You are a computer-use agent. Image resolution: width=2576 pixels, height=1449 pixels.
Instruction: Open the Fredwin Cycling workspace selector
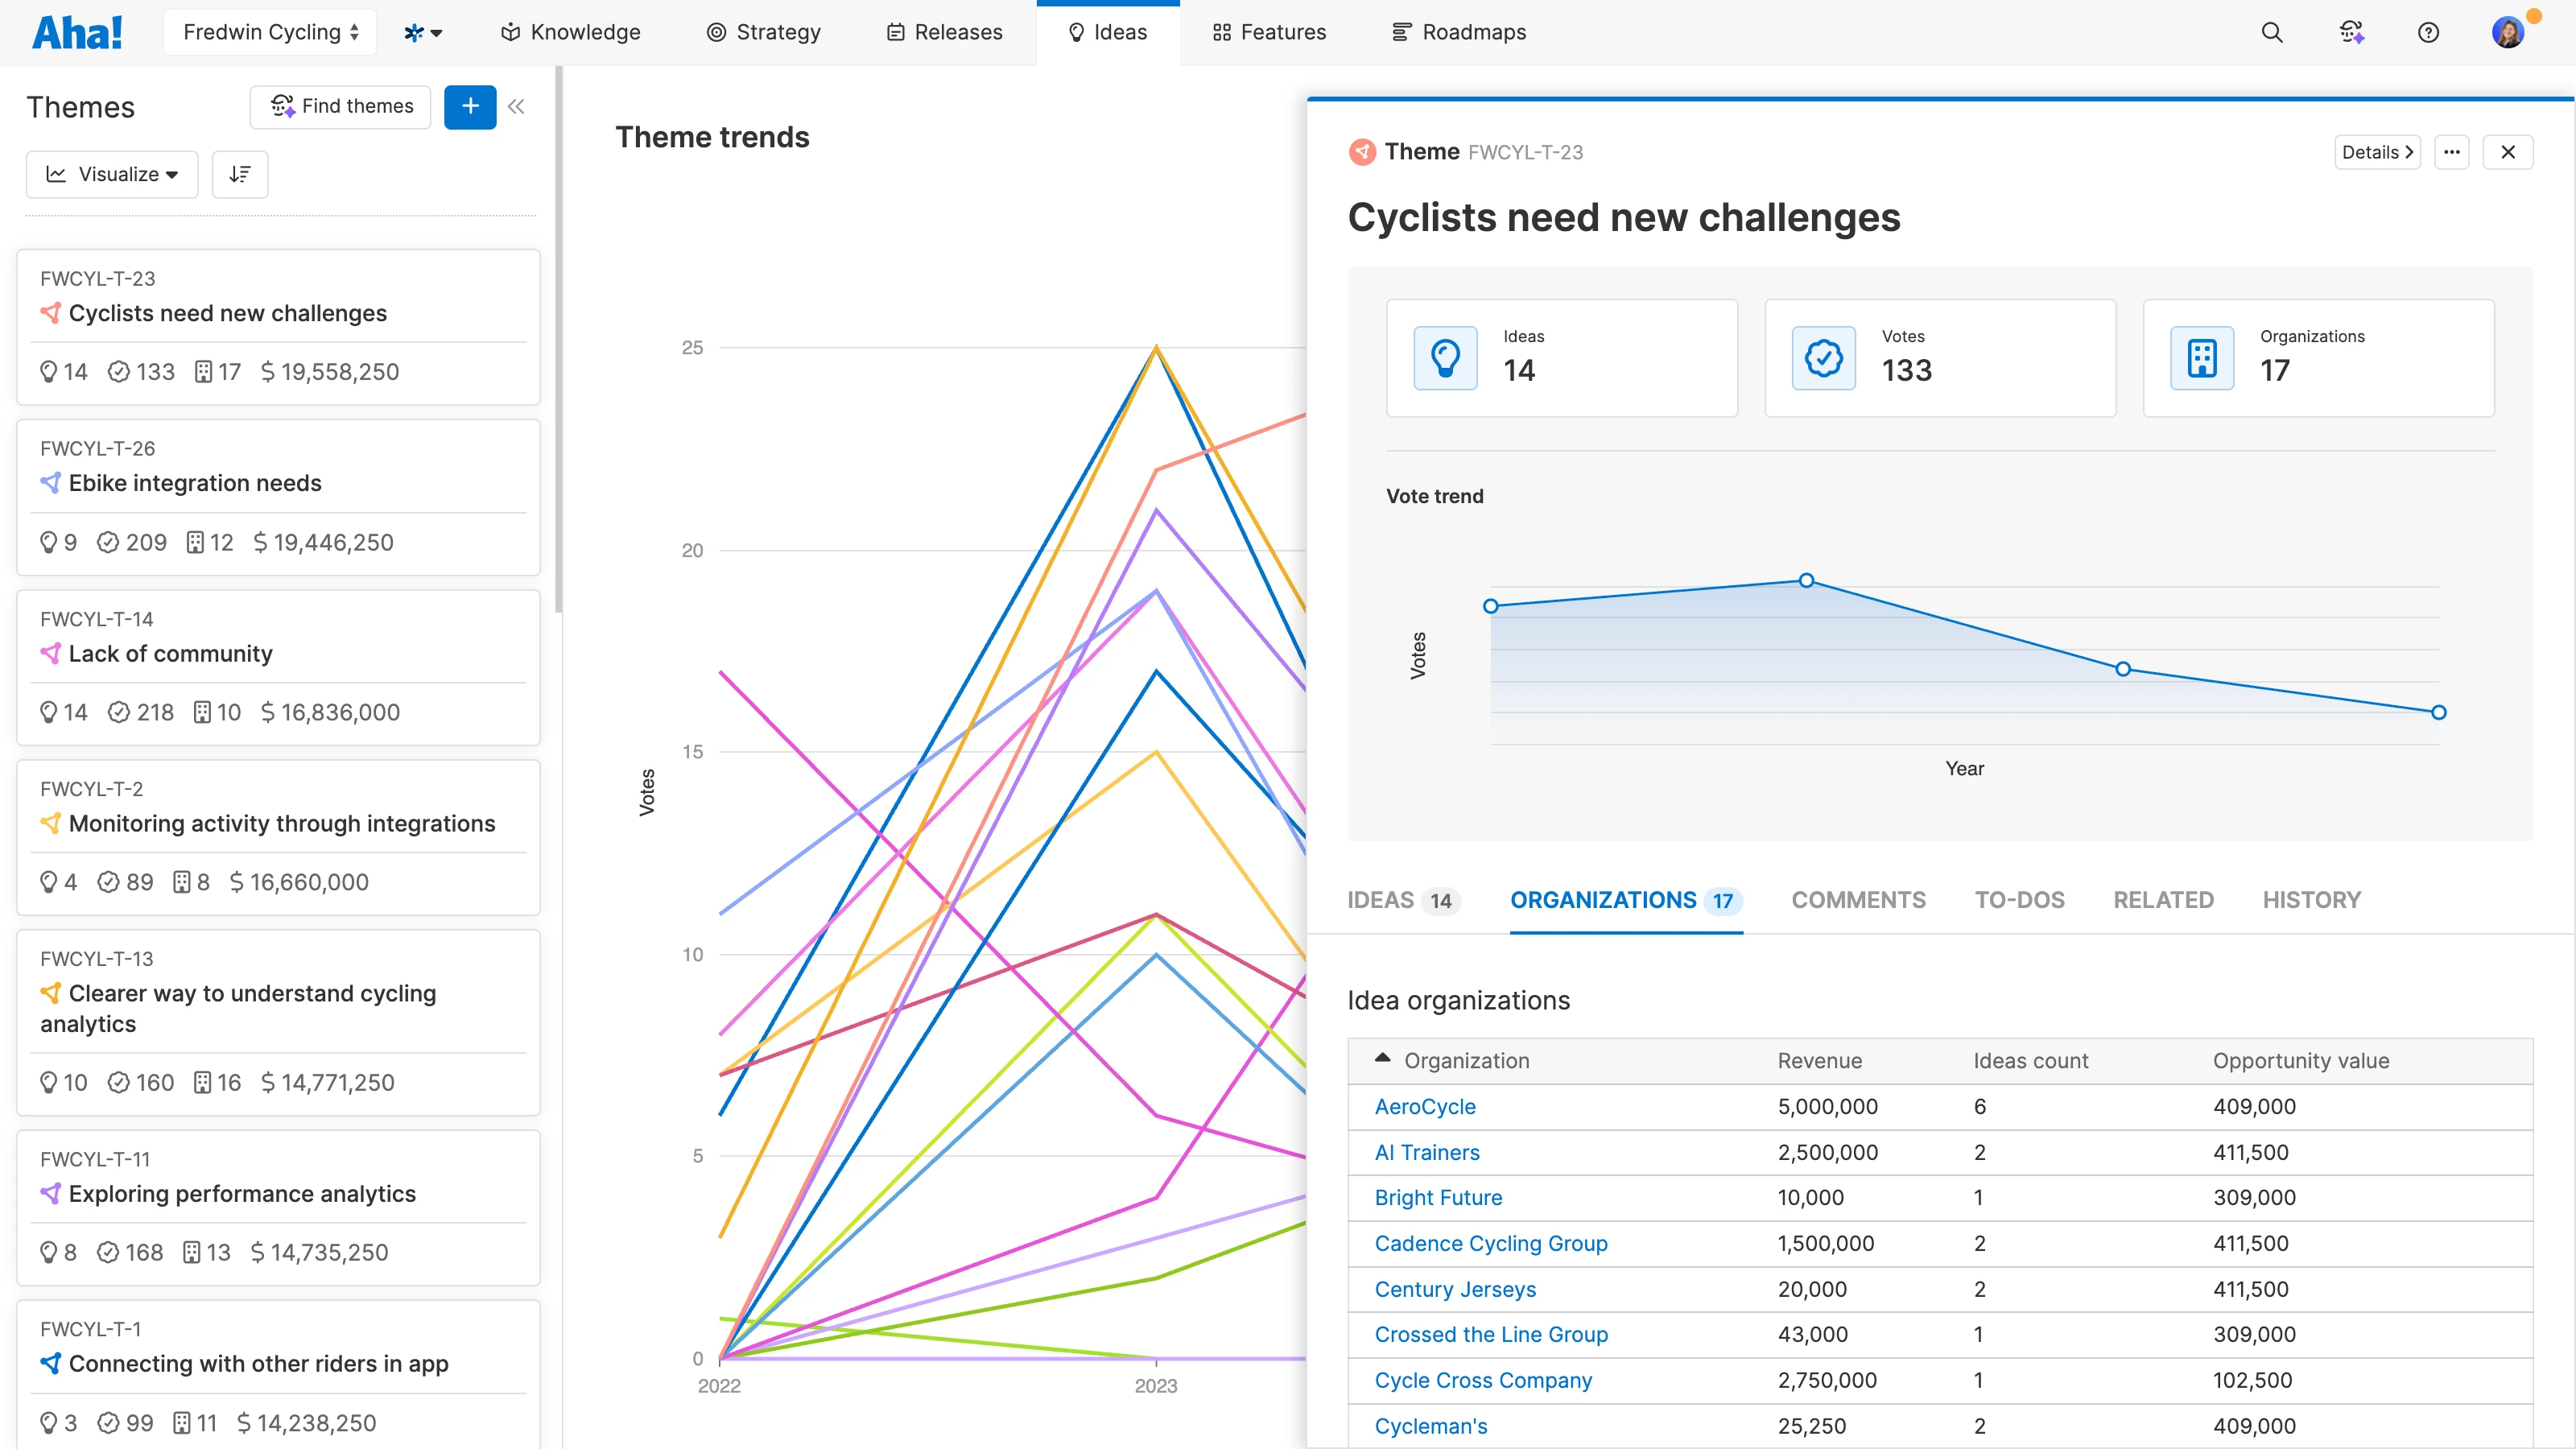click(x=270, y=32)
